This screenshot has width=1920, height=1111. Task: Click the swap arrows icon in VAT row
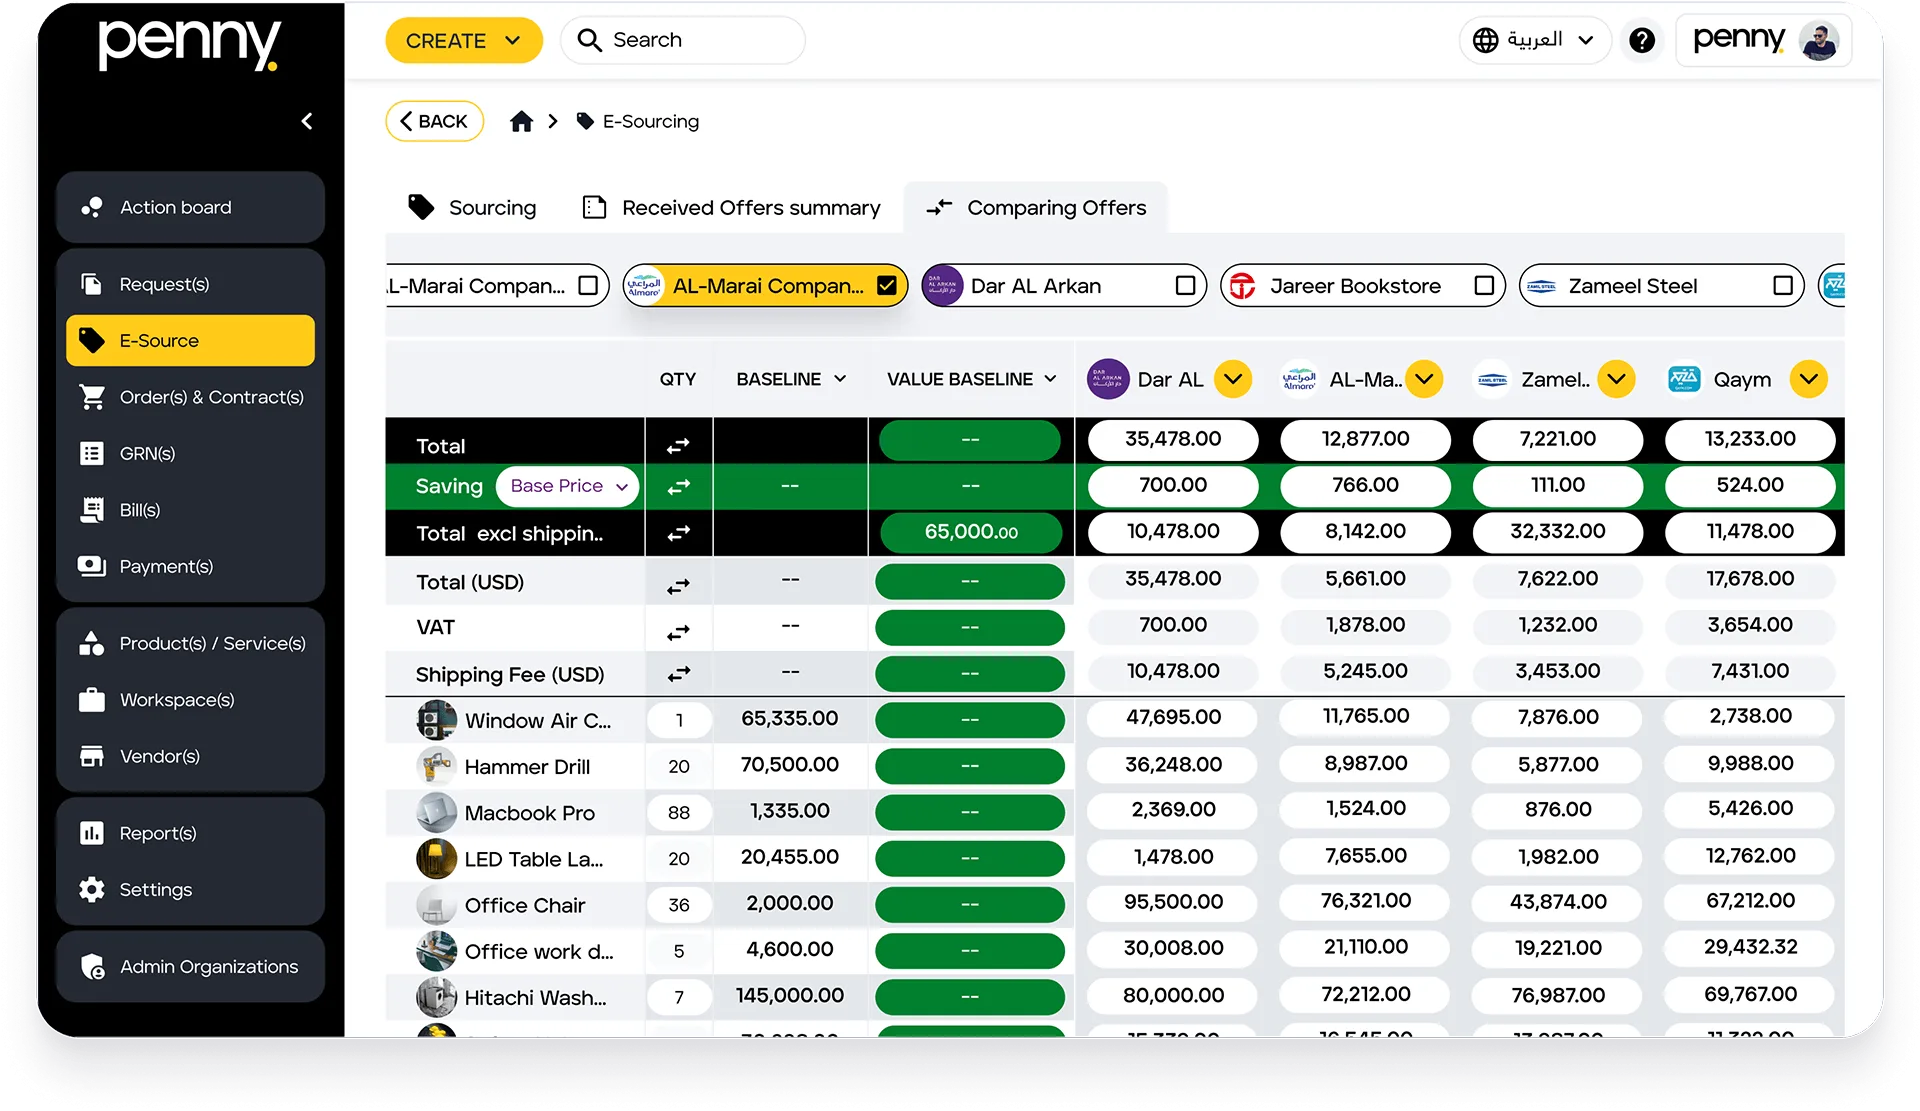679,632
